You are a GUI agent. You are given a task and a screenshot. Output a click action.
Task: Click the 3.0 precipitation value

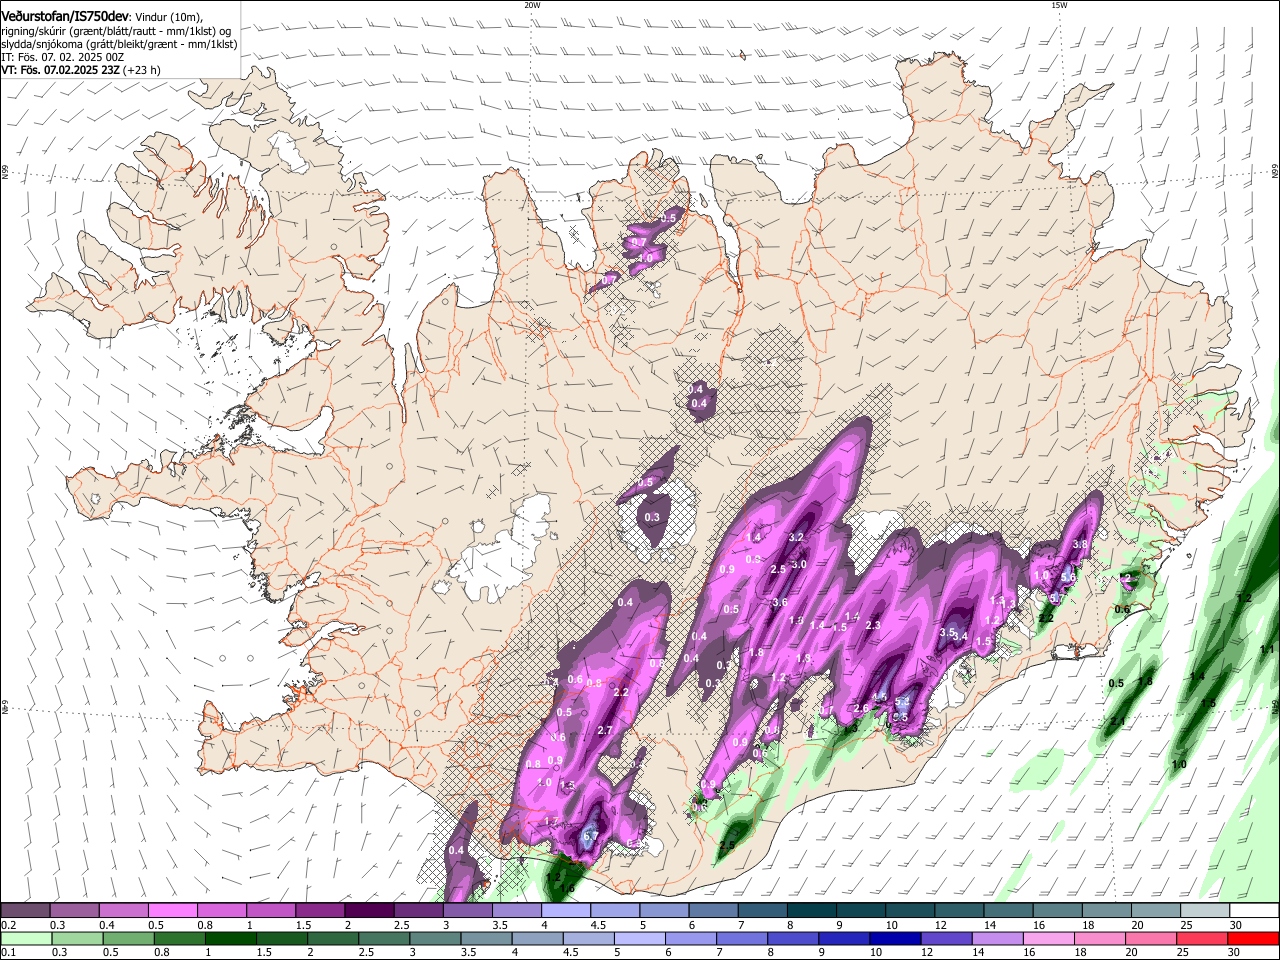pyautogui.click(x=799, y=564)
